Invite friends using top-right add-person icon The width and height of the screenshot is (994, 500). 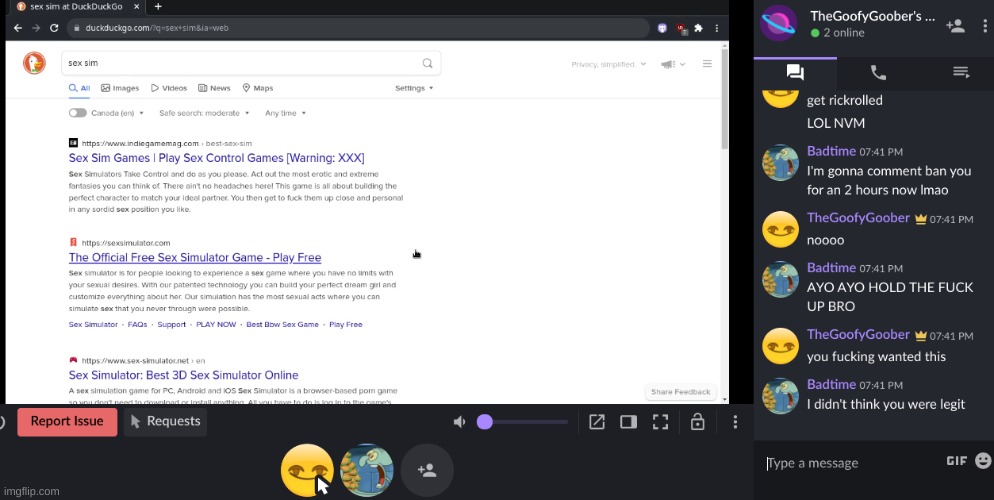[955, 26]
